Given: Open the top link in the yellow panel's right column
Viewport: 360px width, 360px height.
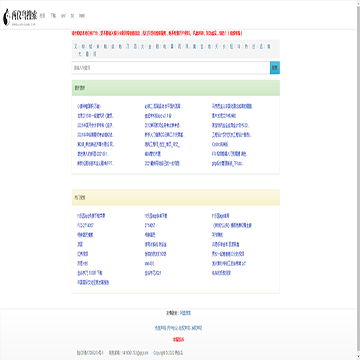Looking at the screenshot, I should (x=220, y=216).
